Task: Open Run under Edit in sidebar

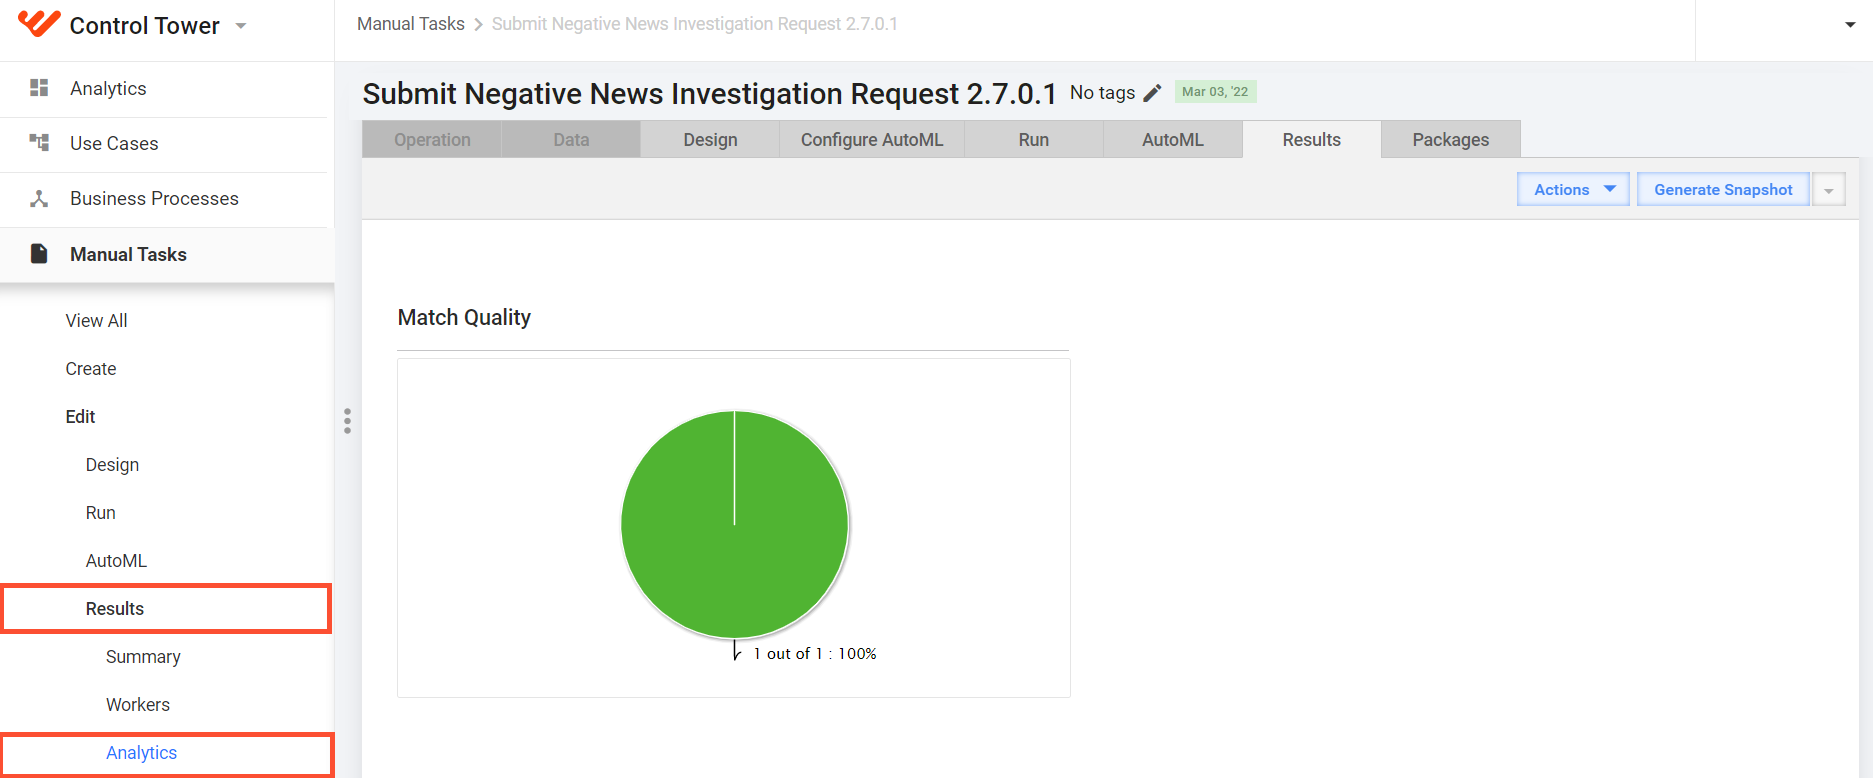Action: 100,512
